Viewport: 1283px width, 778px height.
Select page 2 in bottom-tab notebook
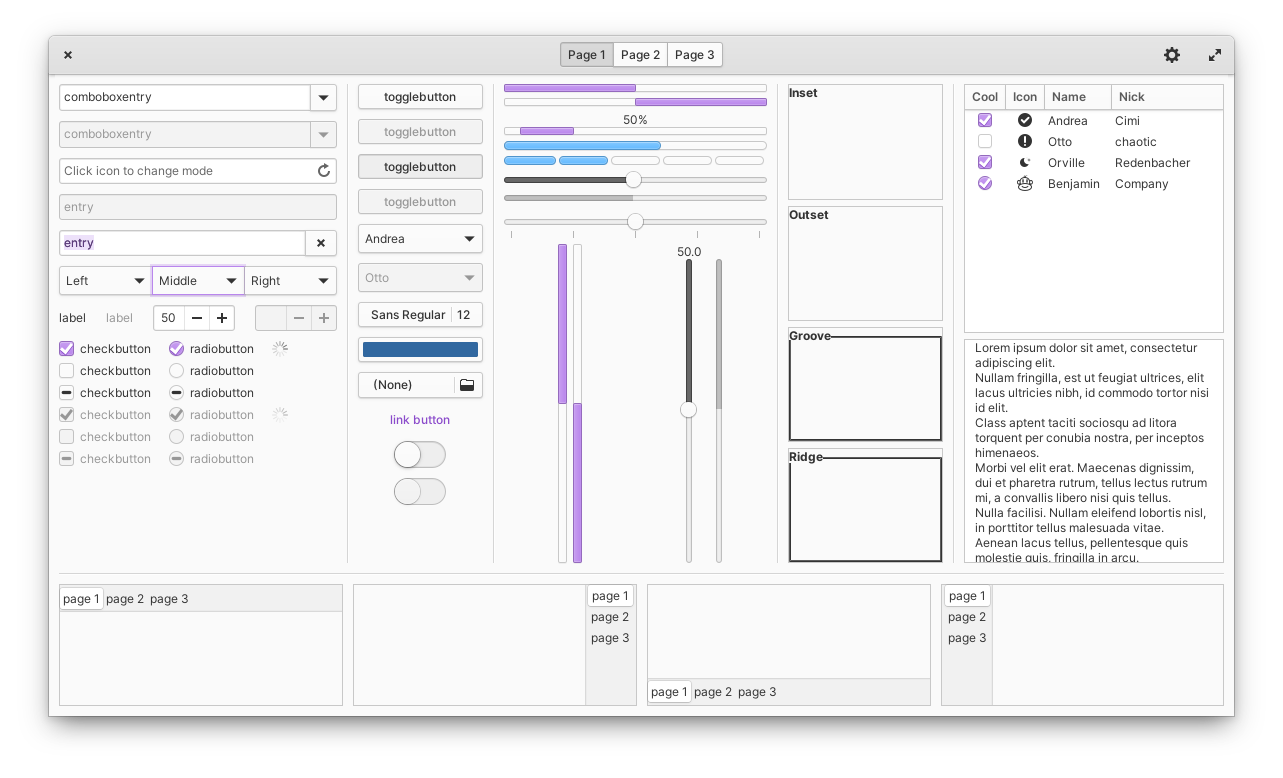tap(713, 692)
